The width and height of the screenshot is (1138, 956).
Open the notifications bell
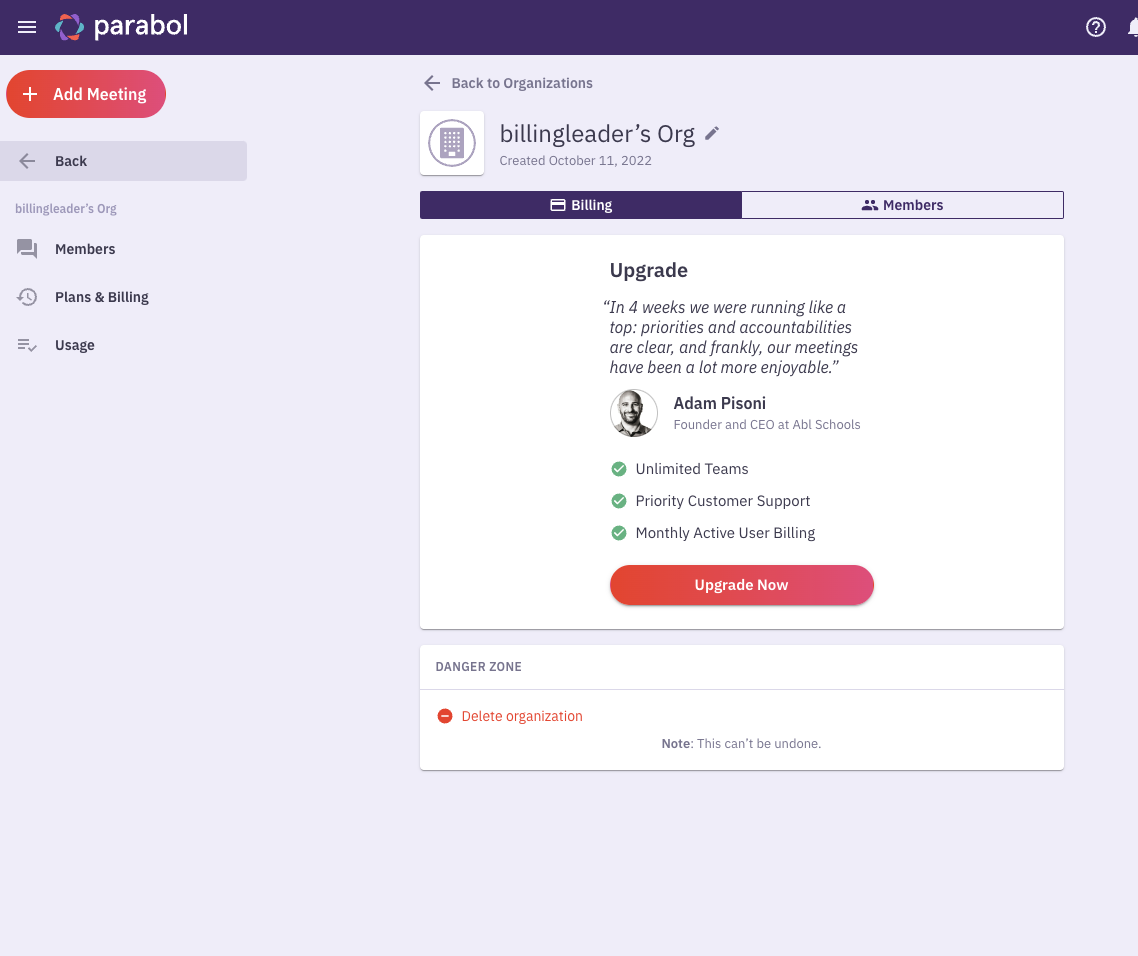tap(1133, 27)
